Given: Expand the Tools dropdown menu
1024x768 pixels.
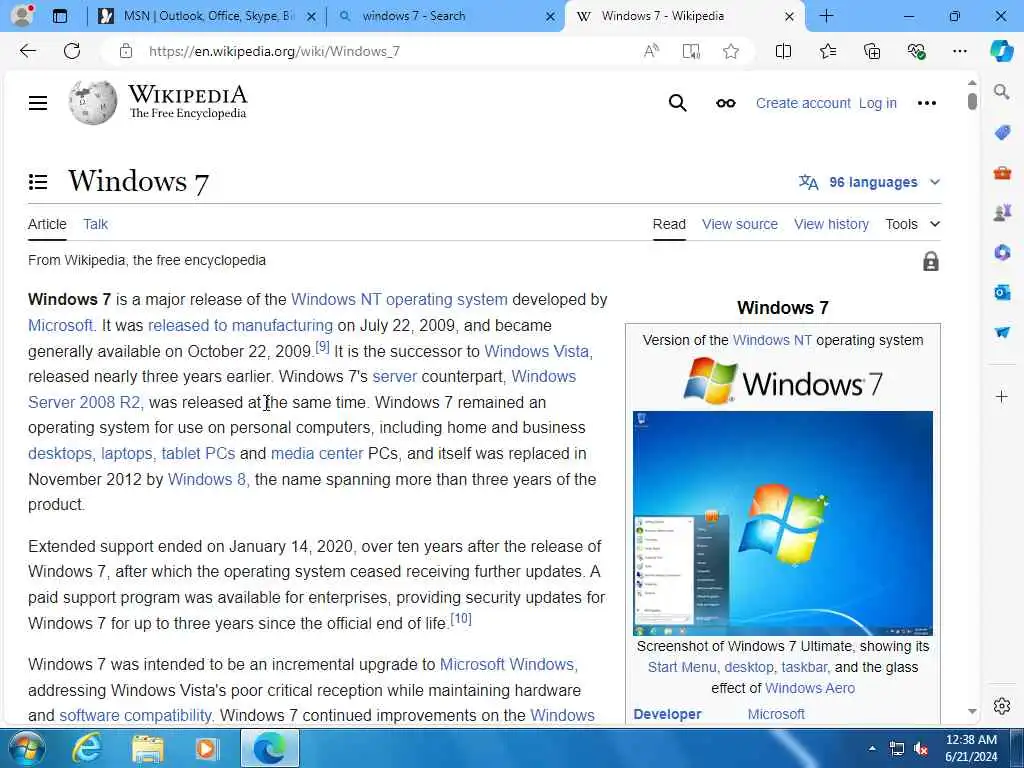Looking at the screenshot, I should (912, 224).
